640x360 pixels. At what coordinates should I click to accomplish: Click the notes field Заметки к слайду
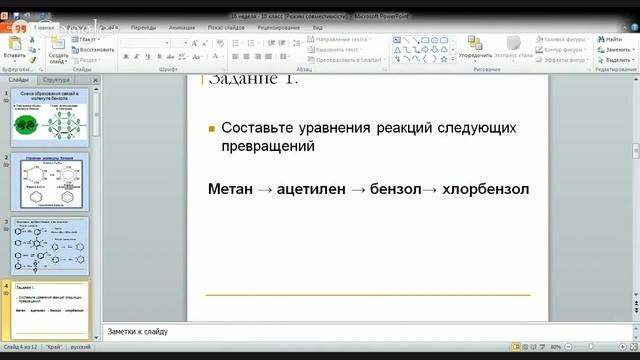click(x=367, y=332)
